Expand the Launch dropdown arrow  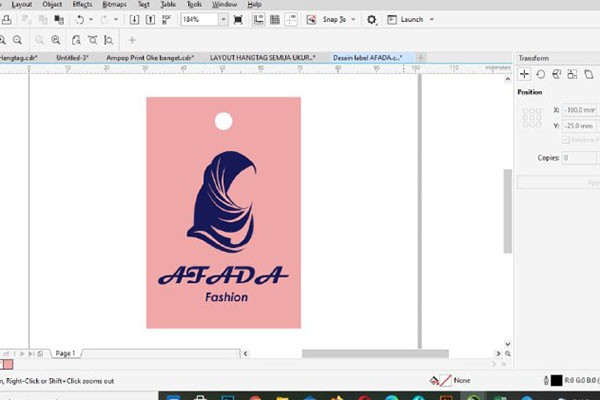432,20
